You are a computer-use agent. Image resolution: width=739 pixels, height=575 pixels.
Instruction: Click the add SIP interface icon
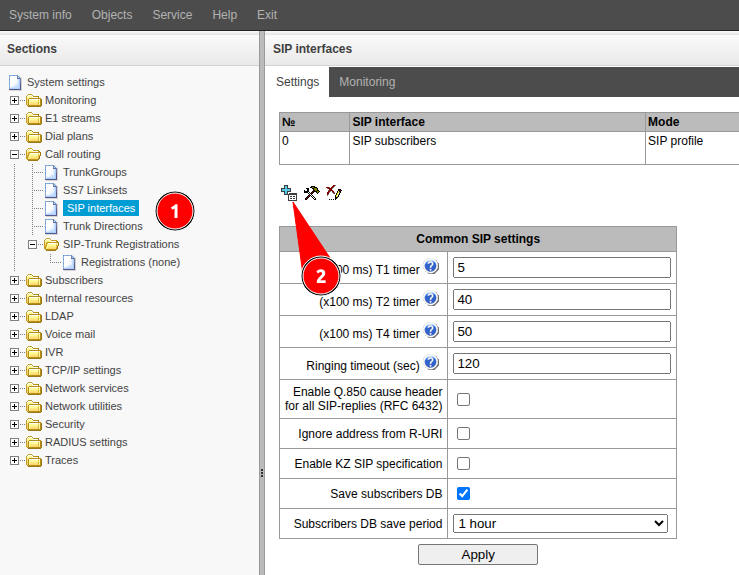click(288, 193)
